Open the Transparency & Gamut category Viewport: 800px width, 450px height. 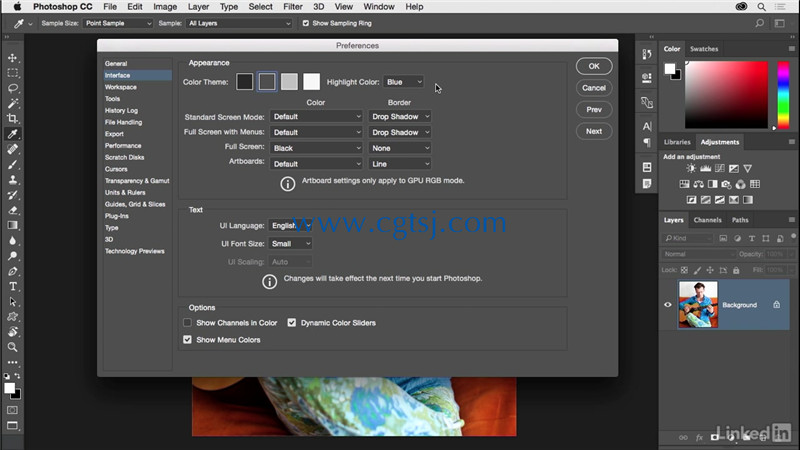[x=137, y=181]
